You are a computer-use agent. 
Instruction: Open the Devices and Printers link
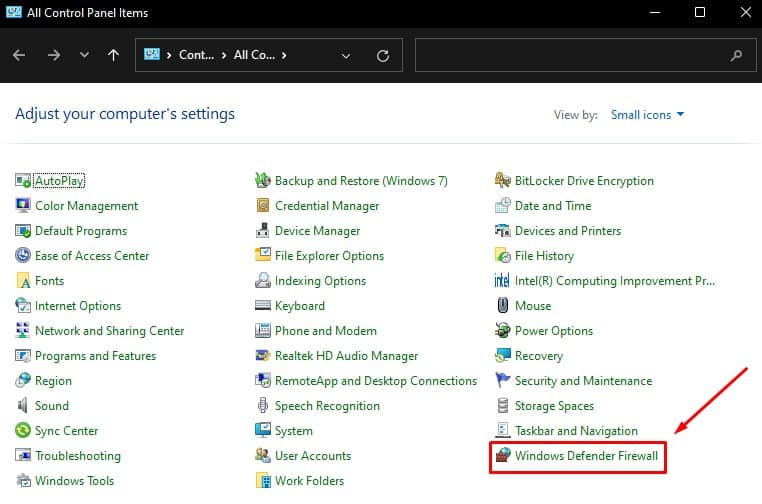click(x=568, y=231)
